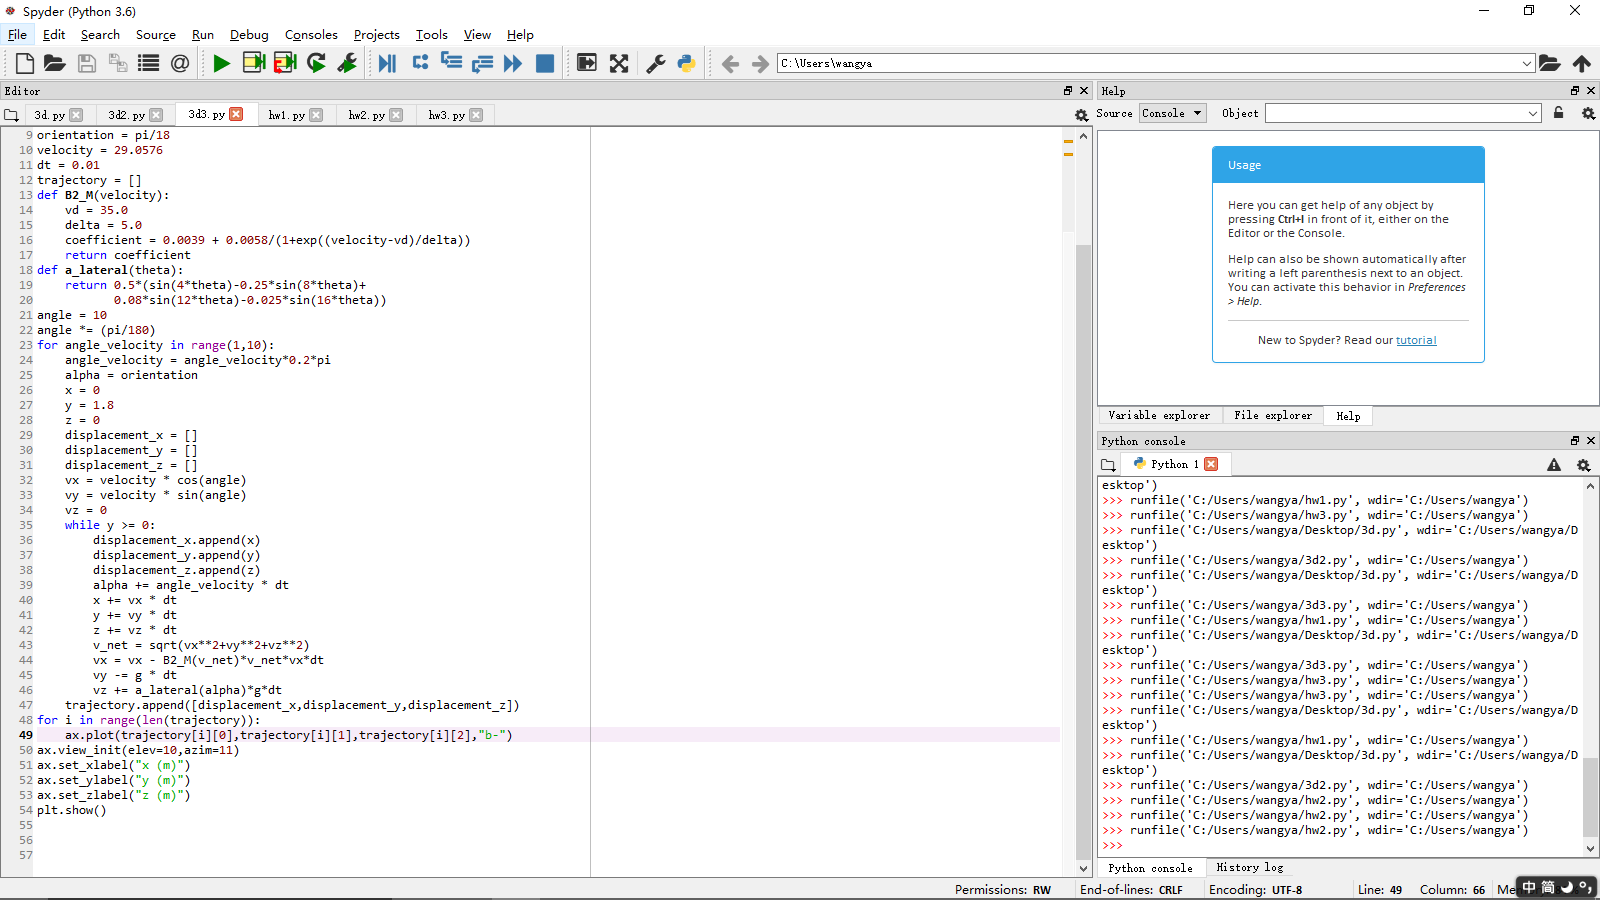Switch to the Variable explorer tab
Screen dimensions: 1600x900
[x=1158, y=416]
